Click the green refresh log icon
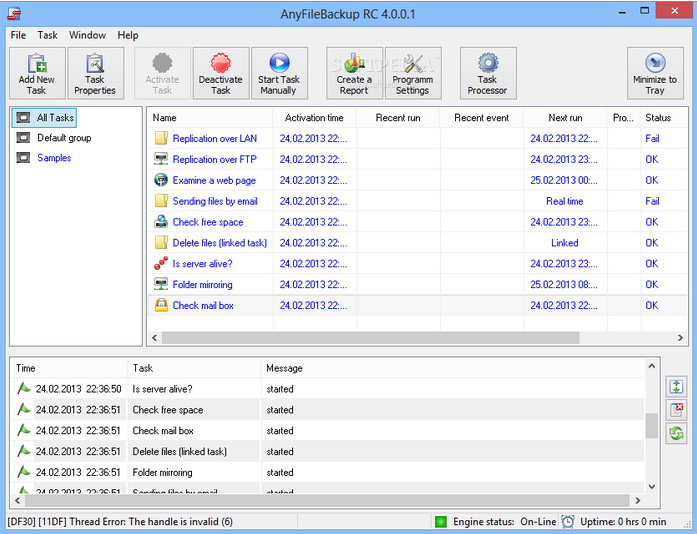 pos(676,434)
